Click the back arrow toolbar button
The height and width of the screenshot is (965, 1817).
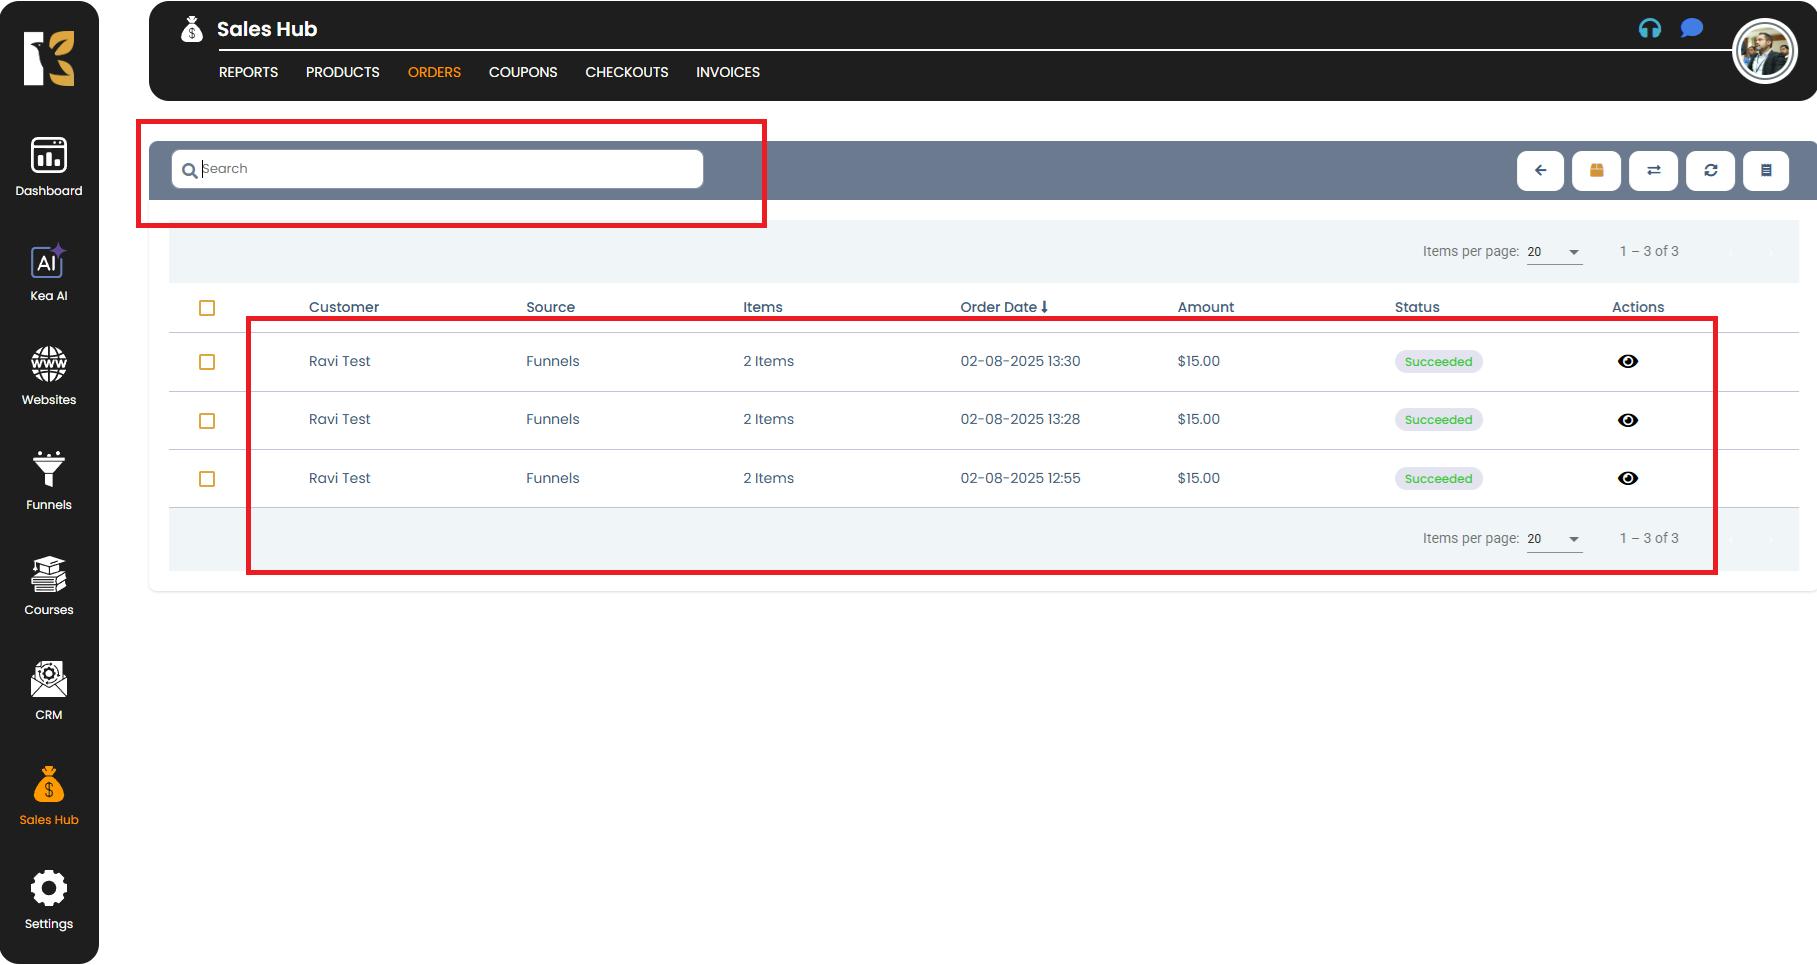[x=1540, y=170]
